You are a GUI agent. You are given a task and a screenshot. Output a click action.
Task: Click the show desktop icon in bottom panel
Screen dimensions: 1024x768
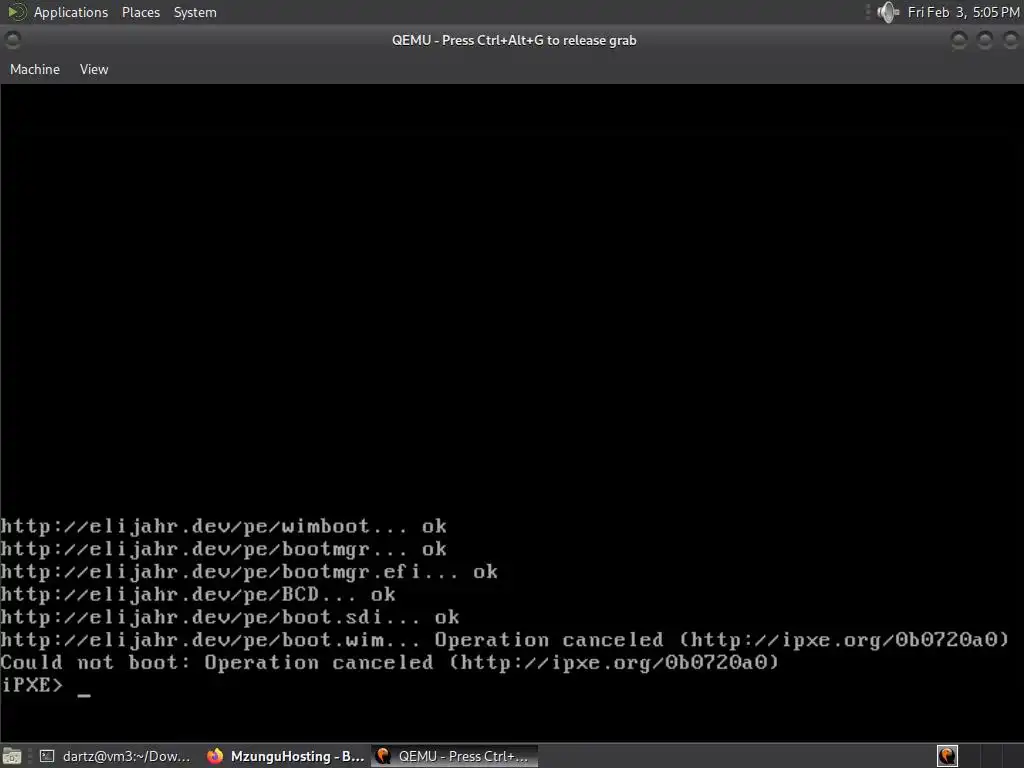pyautogui.click(x=12, y=756)
